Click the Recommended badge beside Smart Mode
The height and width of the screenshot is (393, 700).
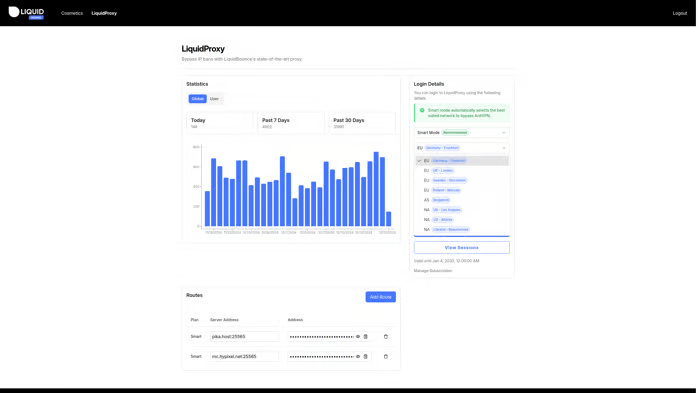pos(455,133)
